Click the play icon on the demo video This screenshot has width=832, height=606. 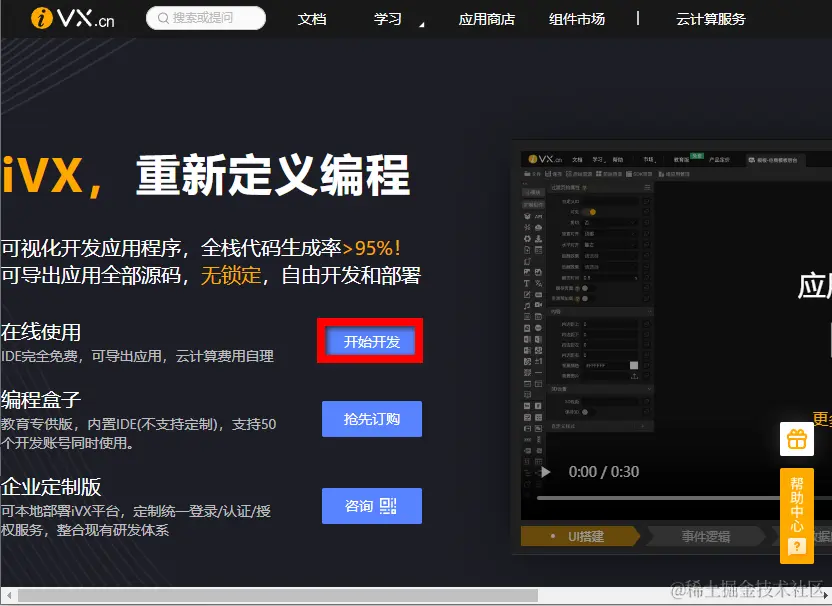coord(544,471)
